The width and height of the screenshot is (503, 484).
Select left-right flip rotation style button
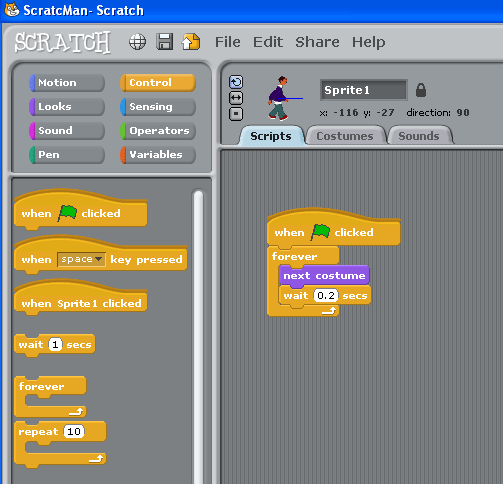coord(236,98)
